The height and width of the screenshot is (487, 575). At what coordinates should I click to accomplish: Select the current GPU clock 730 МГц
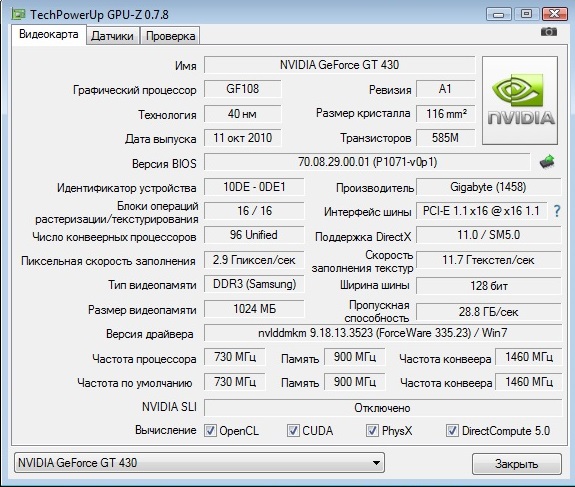coord(235,357)
